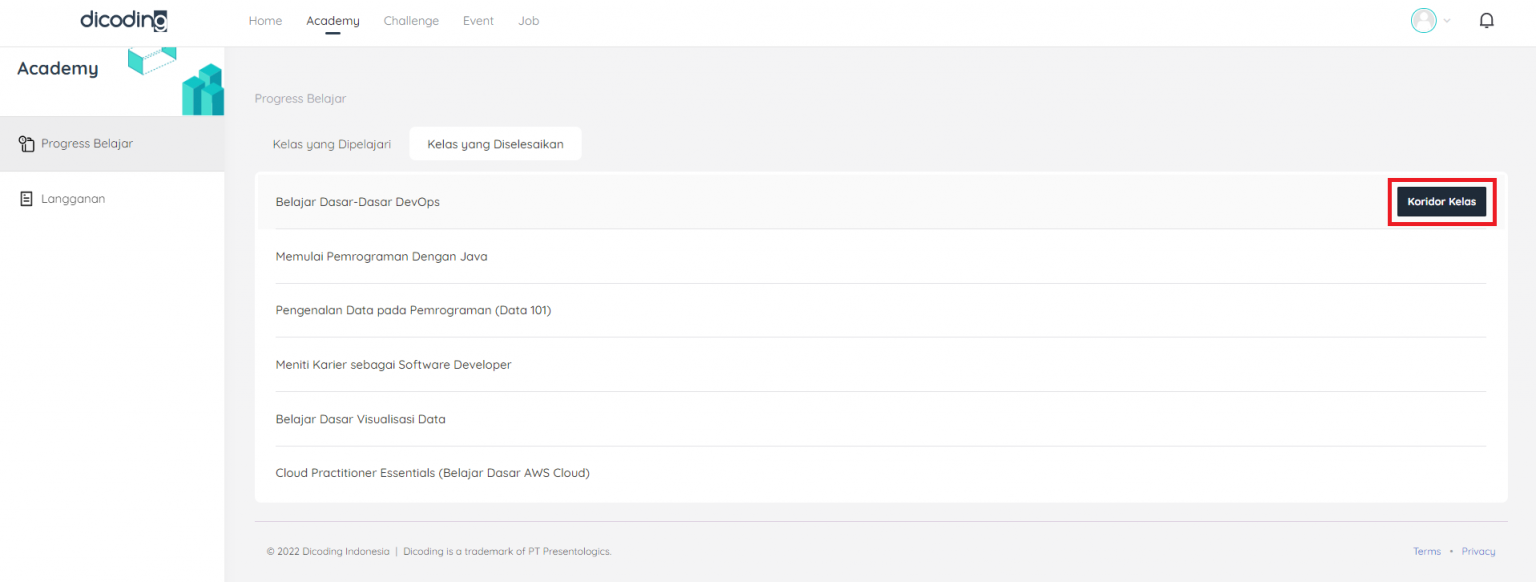Navigate to the Job section

(528, 21)
